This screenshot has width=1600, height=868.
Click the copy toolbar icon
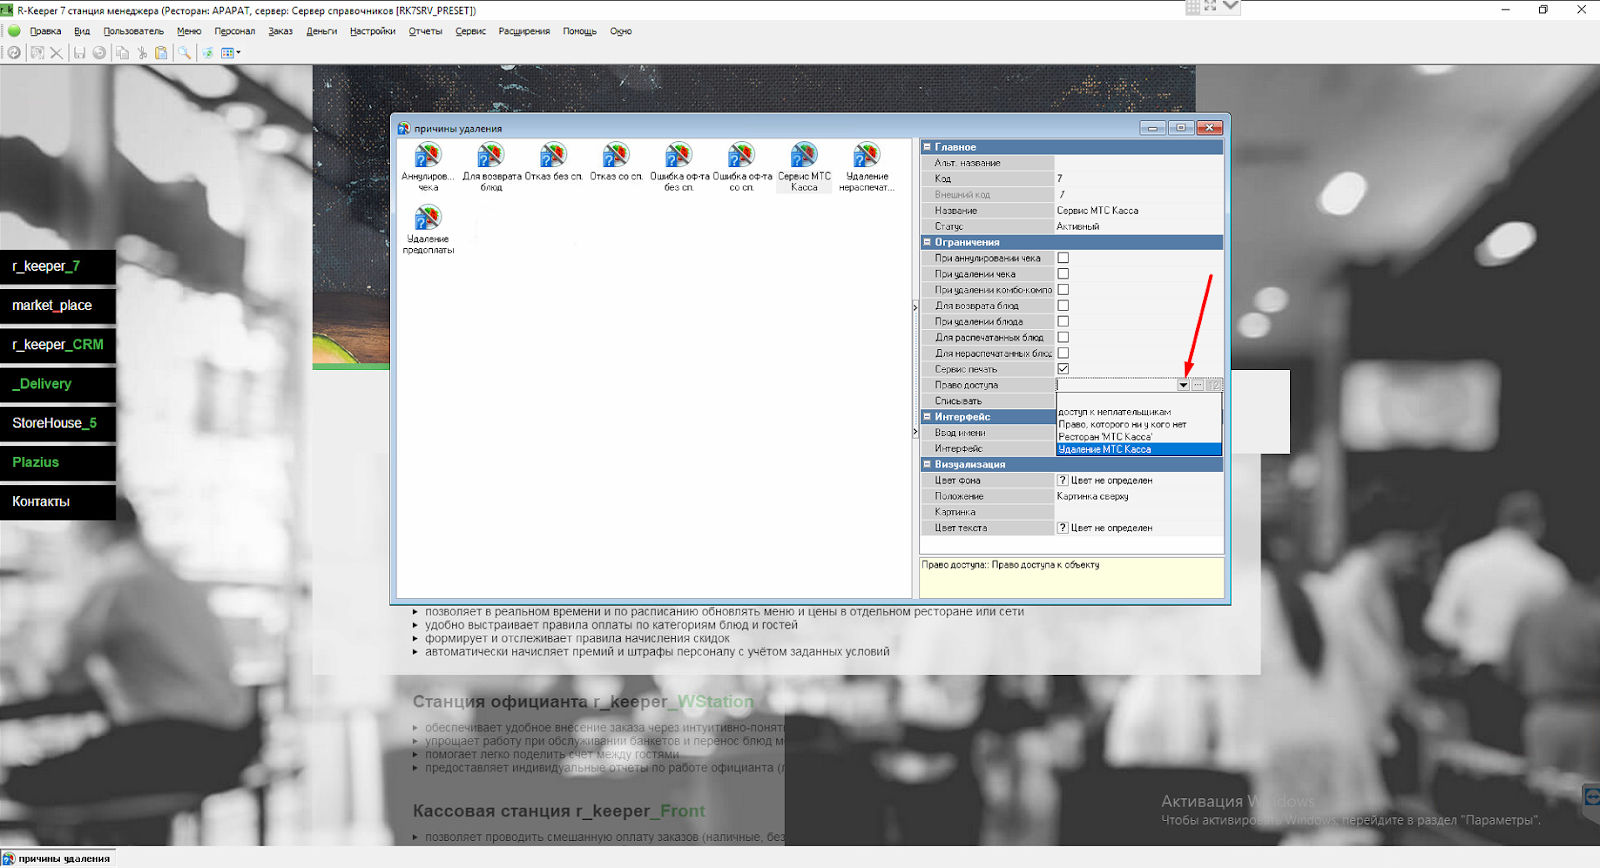pos(122,53)
